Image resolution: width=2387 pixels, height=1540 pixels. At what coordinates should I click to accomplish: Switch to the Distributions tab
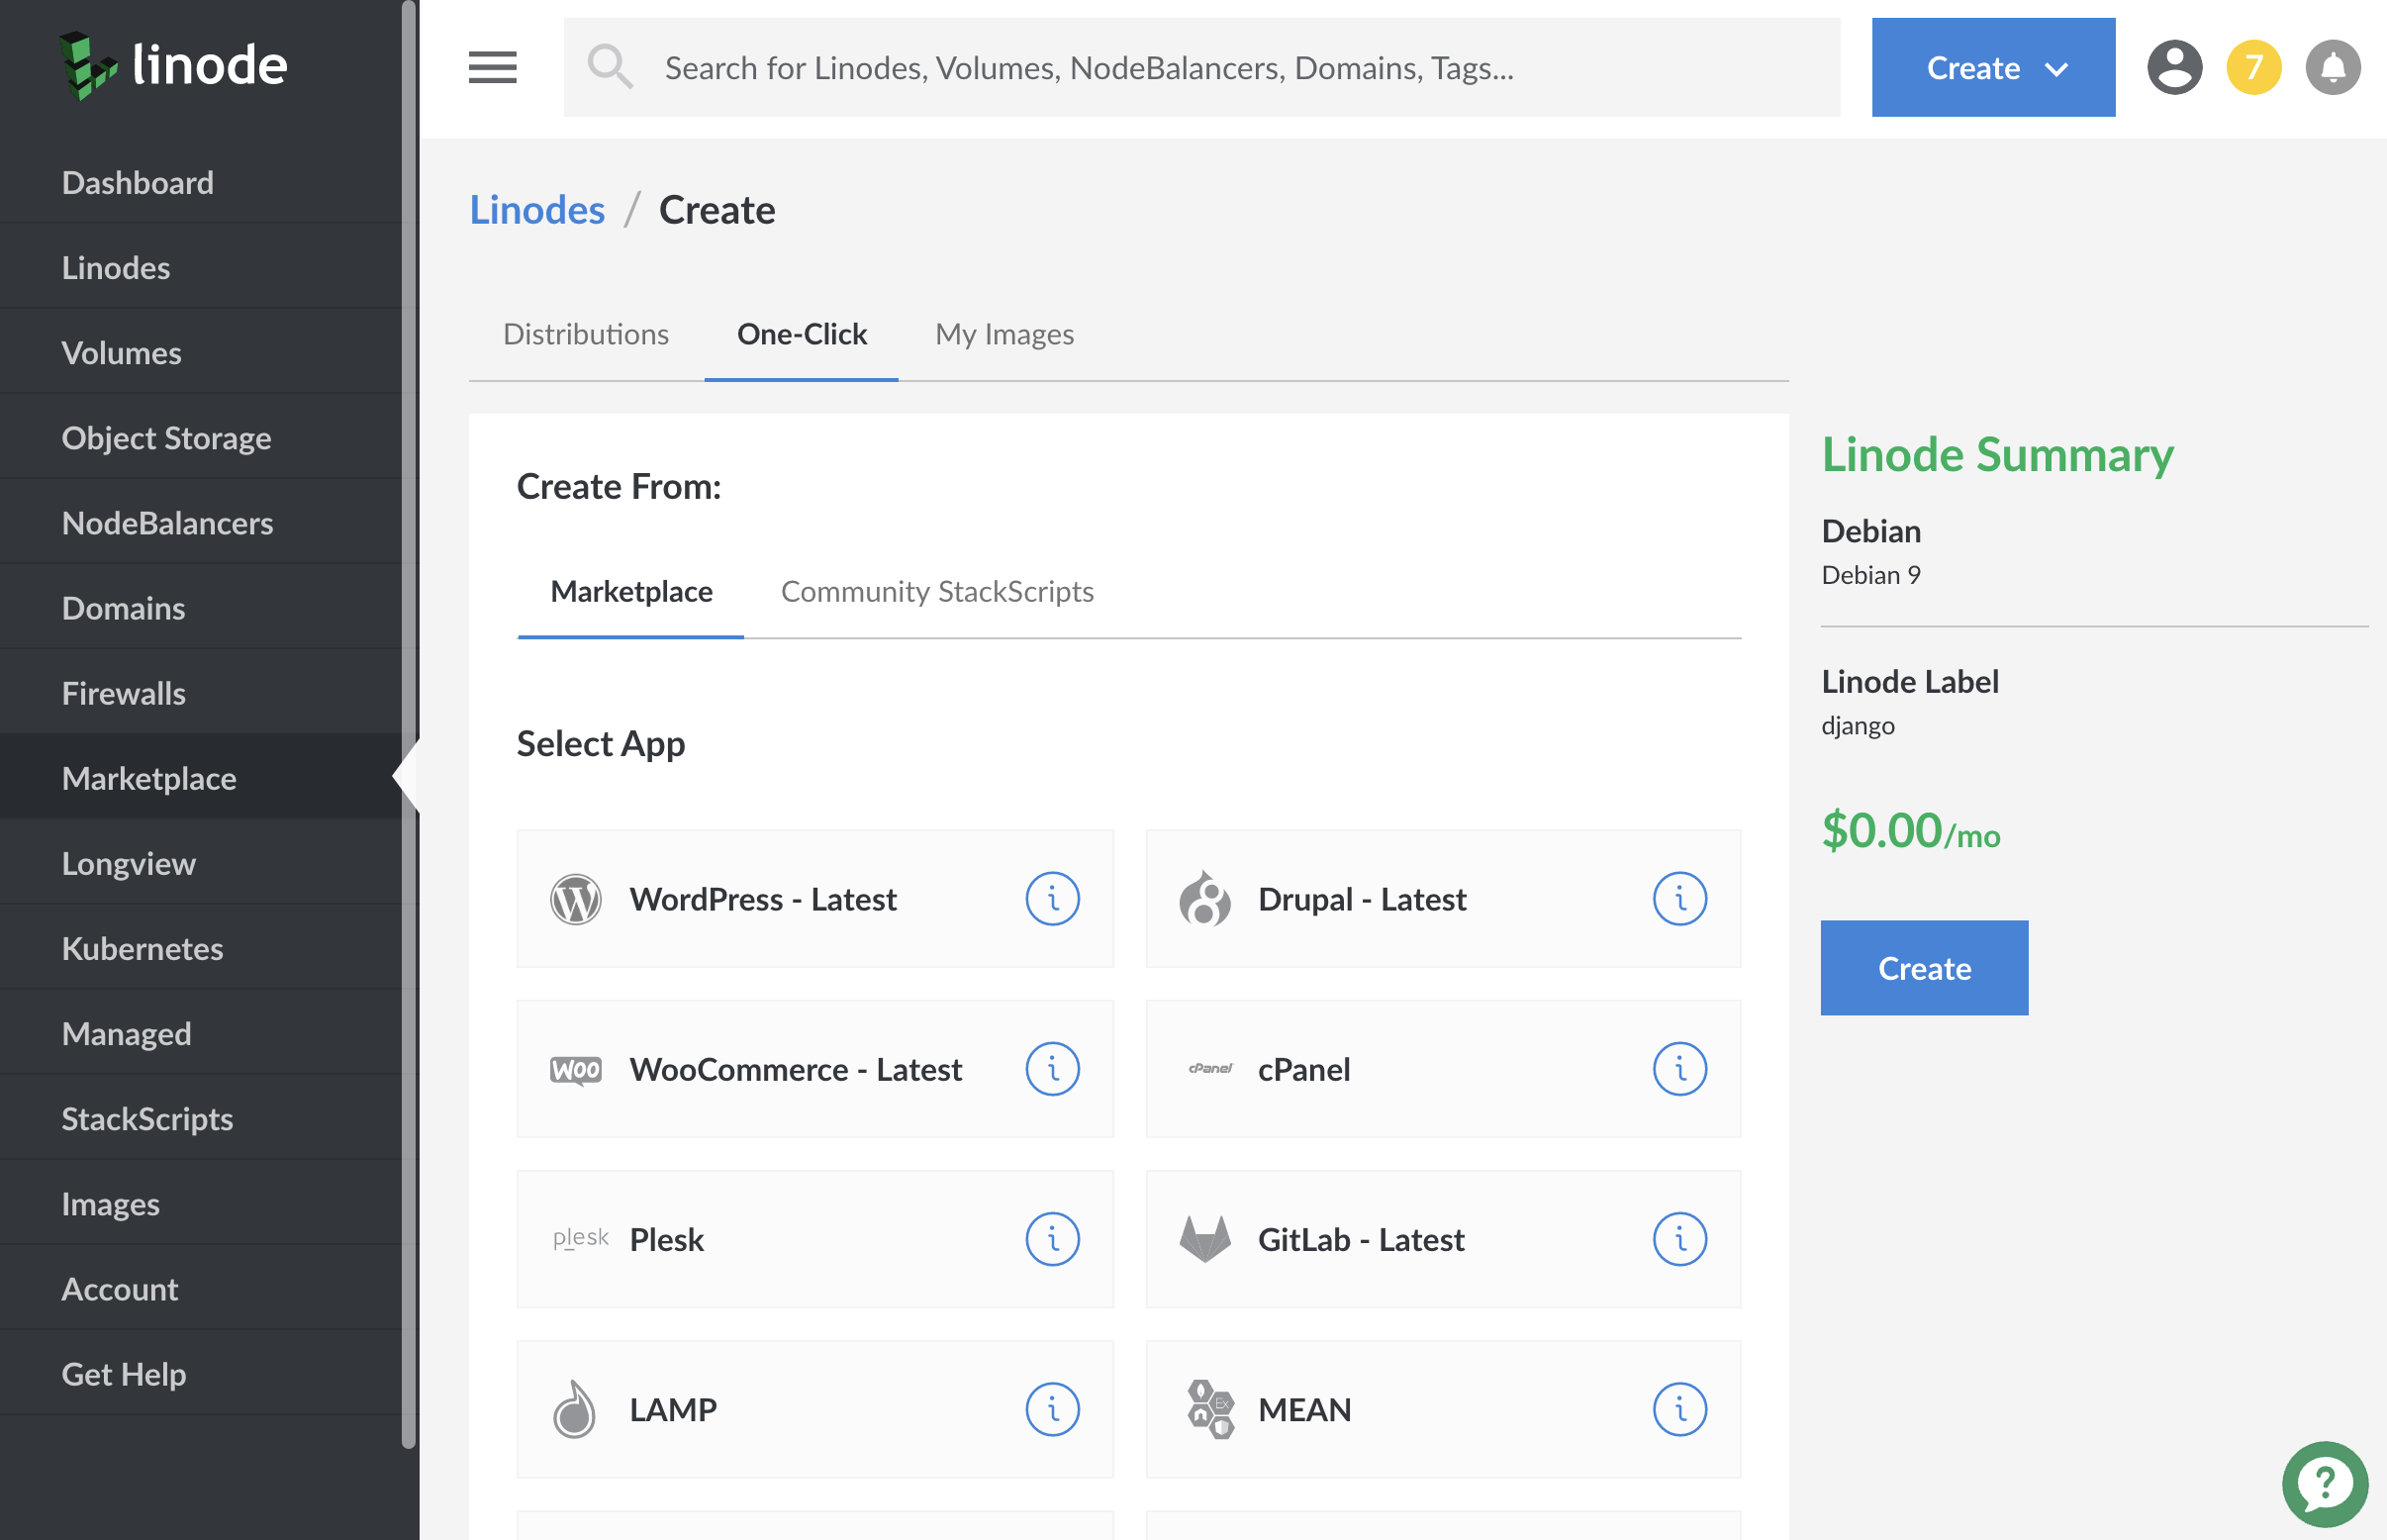585,335
